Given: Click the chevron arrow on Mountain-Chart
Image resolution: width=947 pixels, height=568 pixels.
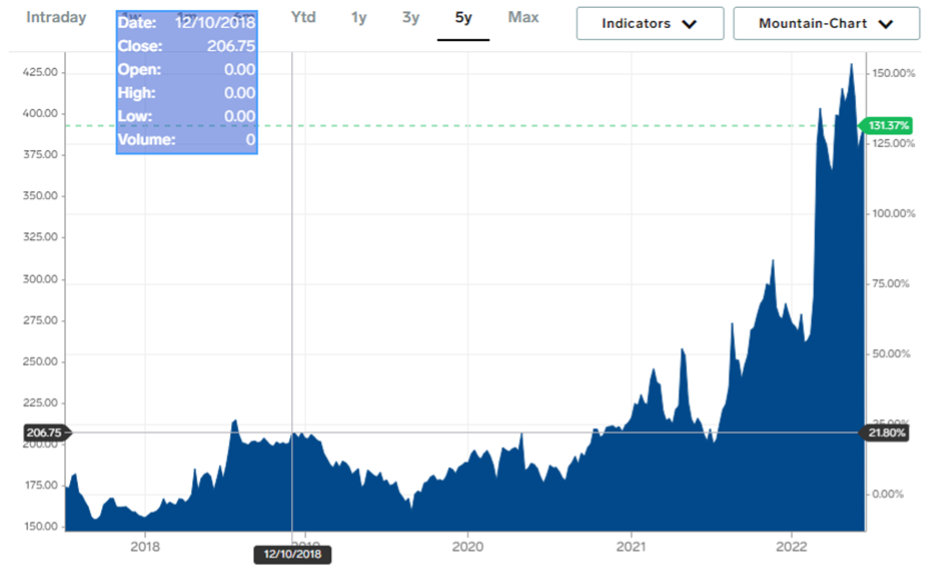Looking at the screenshot, I should [885, 24].
